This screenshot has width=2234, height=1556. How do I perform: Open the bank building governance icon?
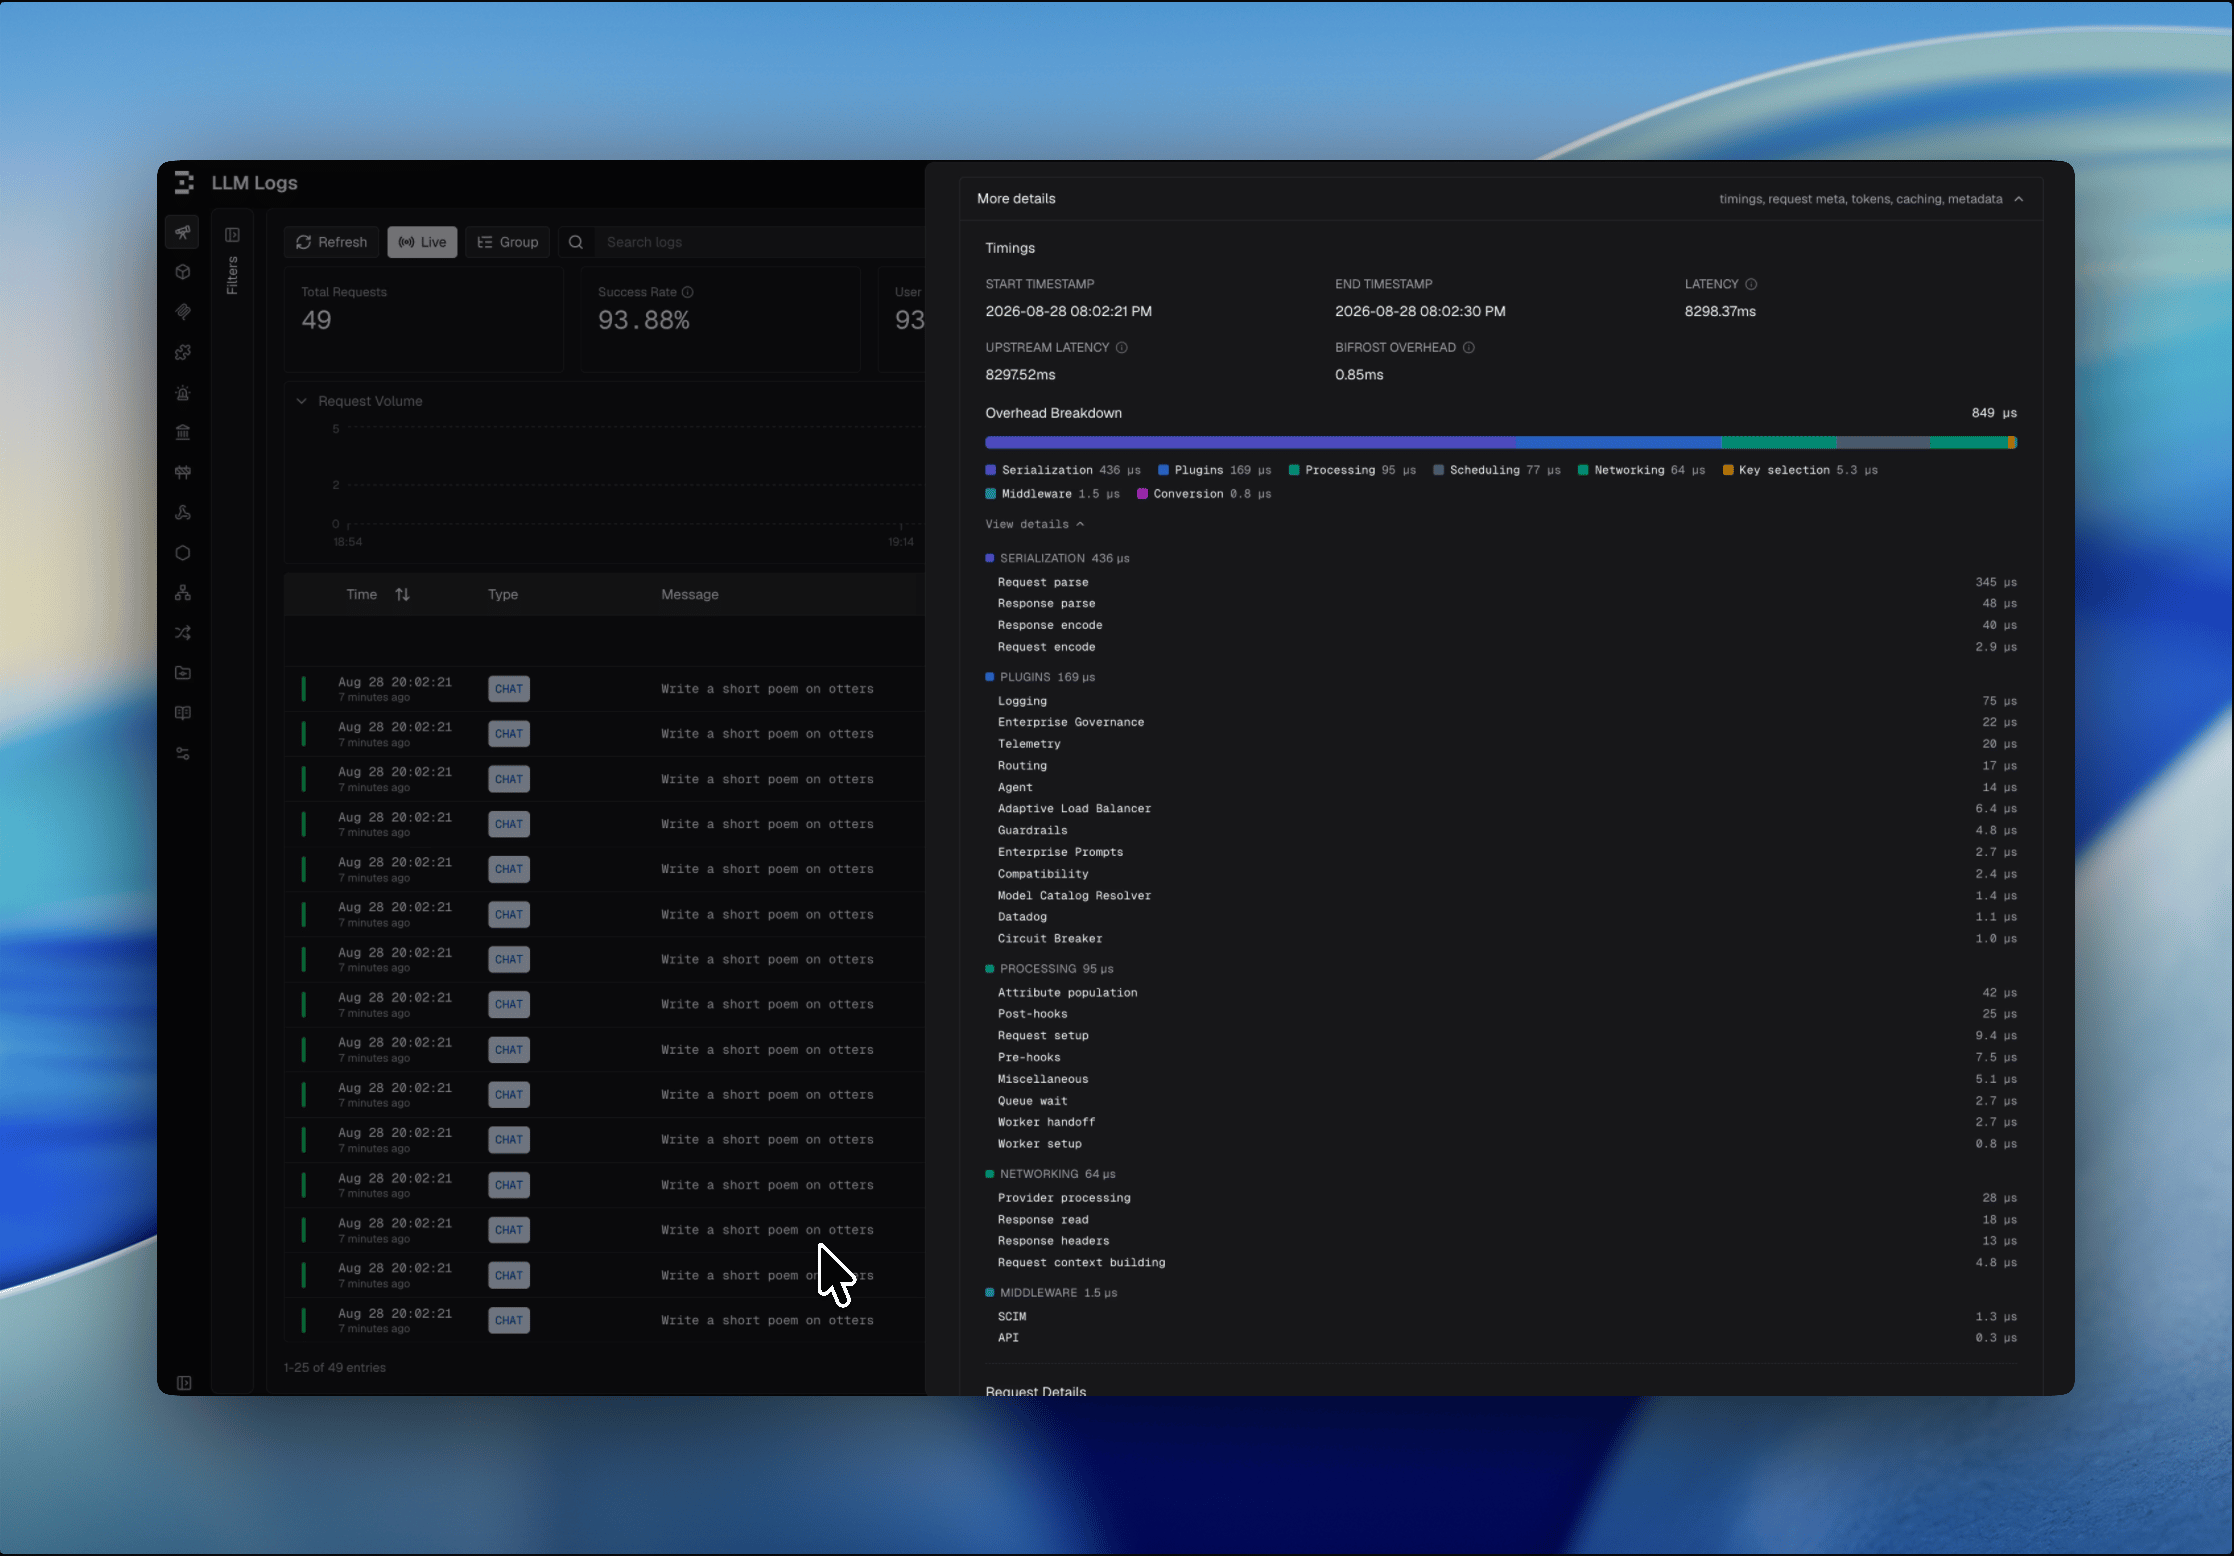point(183,433)
